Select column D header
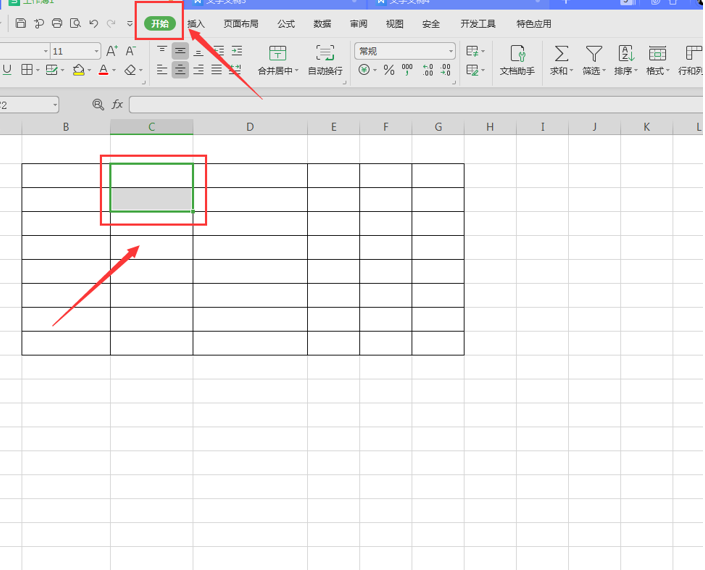Screen dimensions: 705x570 [250, 127]
